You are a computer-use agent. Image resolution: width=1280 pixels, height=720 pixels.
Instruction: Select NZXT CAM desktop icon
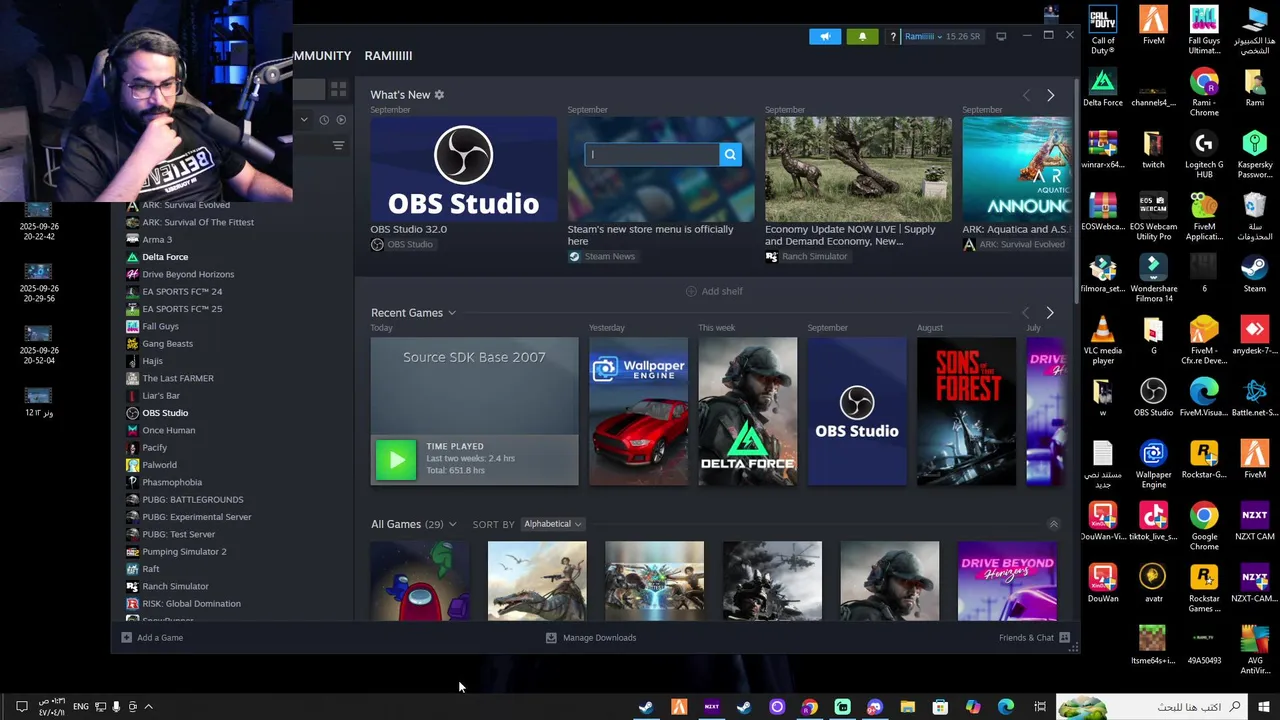point(1255,521)
